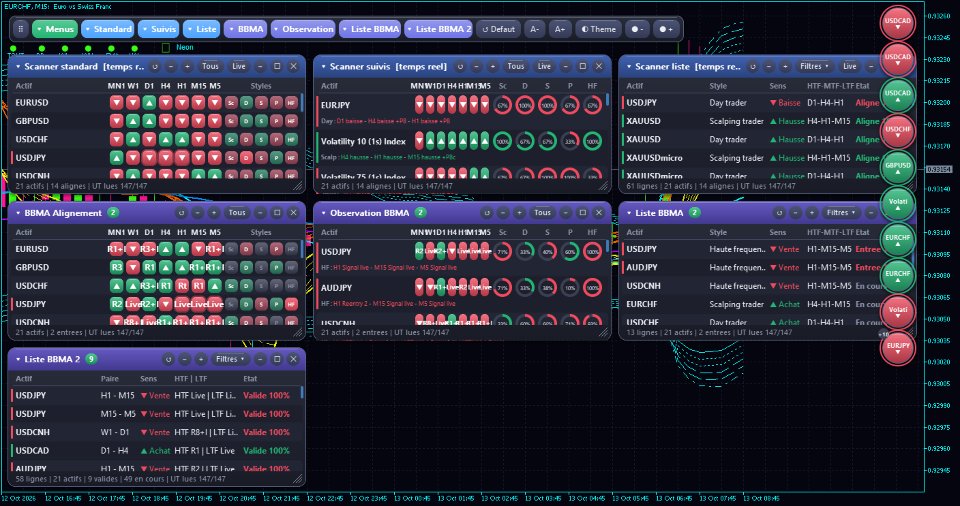Click the plus icon in BBMA Alignement header

[214, 213]
